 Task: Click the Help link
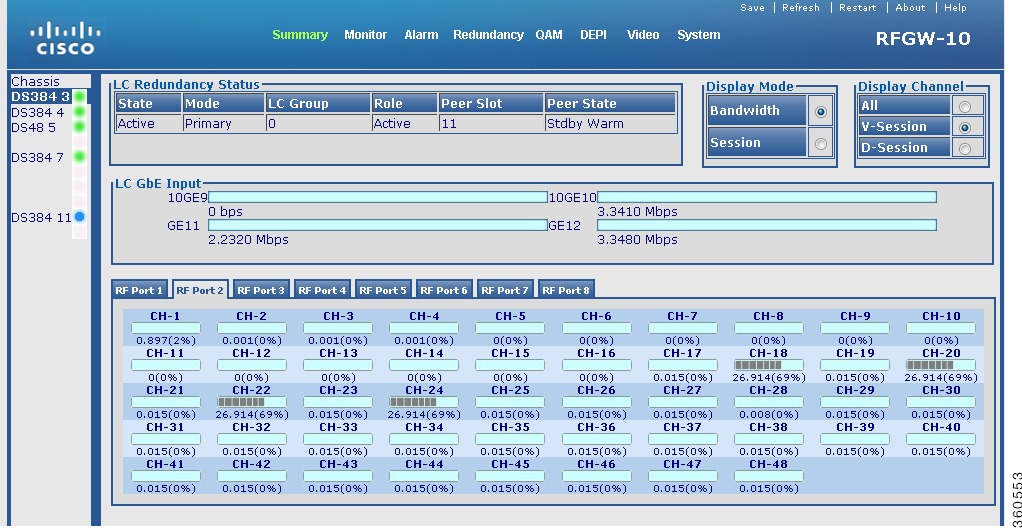pyautogui.click(x=956, y=8)
